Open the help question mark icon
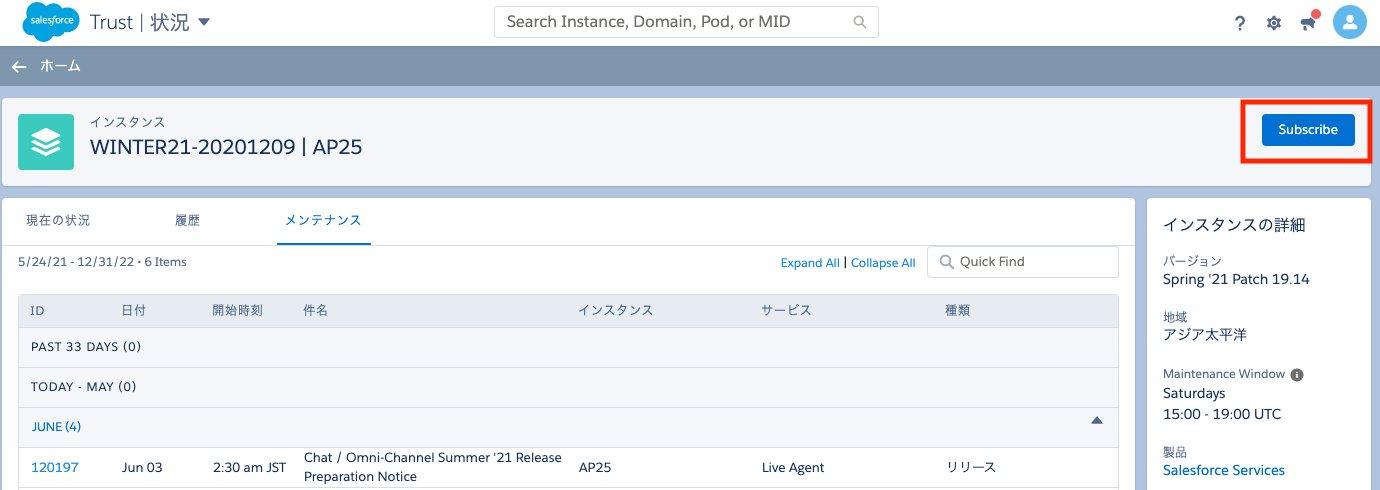 click(x=1240, y=23)
